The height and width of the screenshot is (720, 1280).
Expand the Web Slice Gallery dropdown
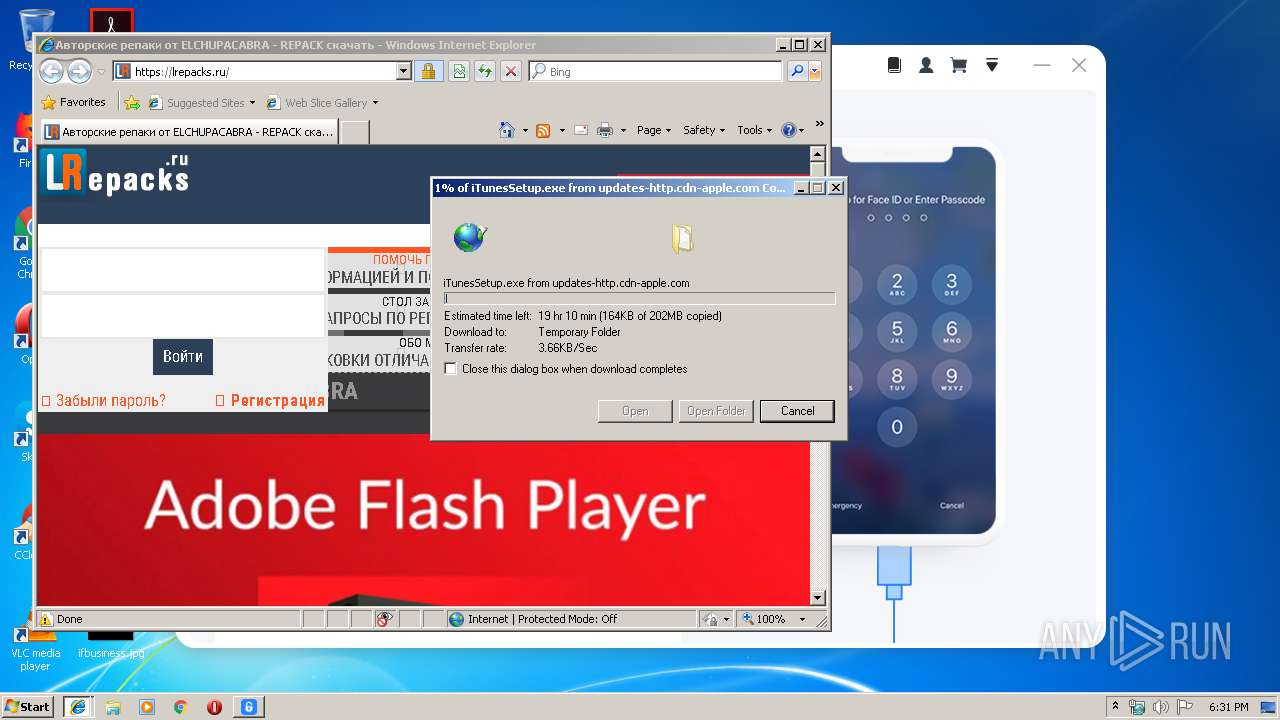click(375, 103)
